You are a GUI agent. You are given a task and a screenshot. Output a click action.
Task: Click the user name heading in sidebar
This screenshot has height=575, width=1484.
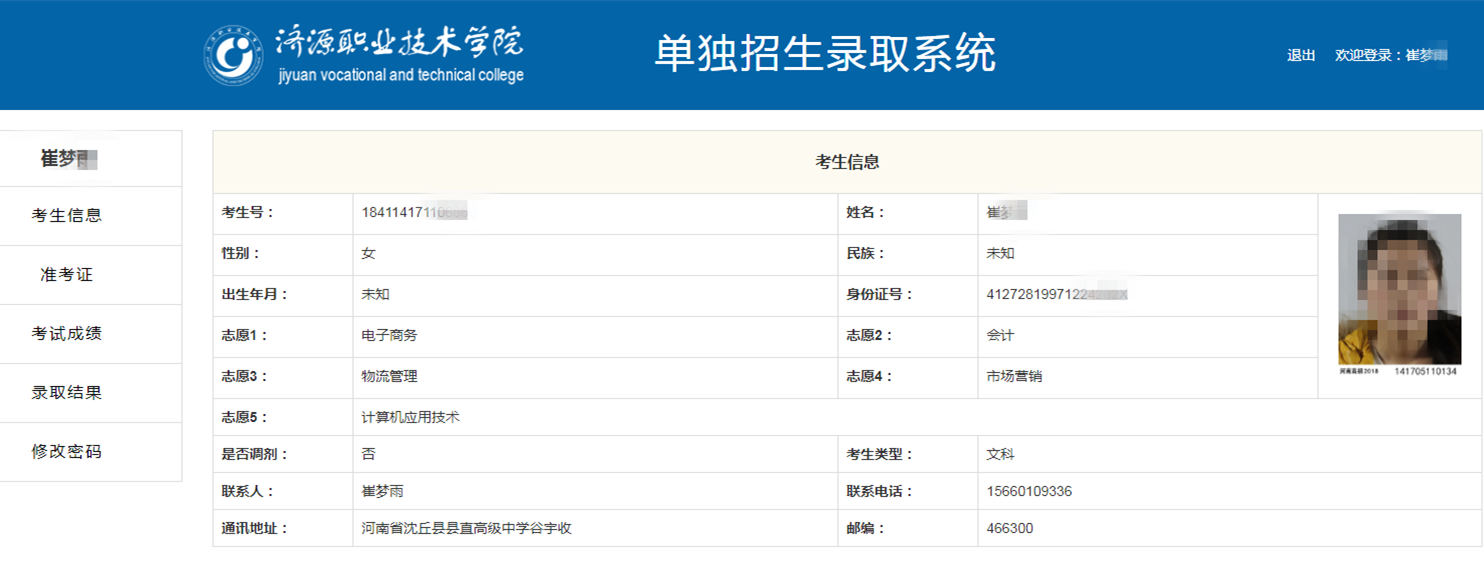69,159
